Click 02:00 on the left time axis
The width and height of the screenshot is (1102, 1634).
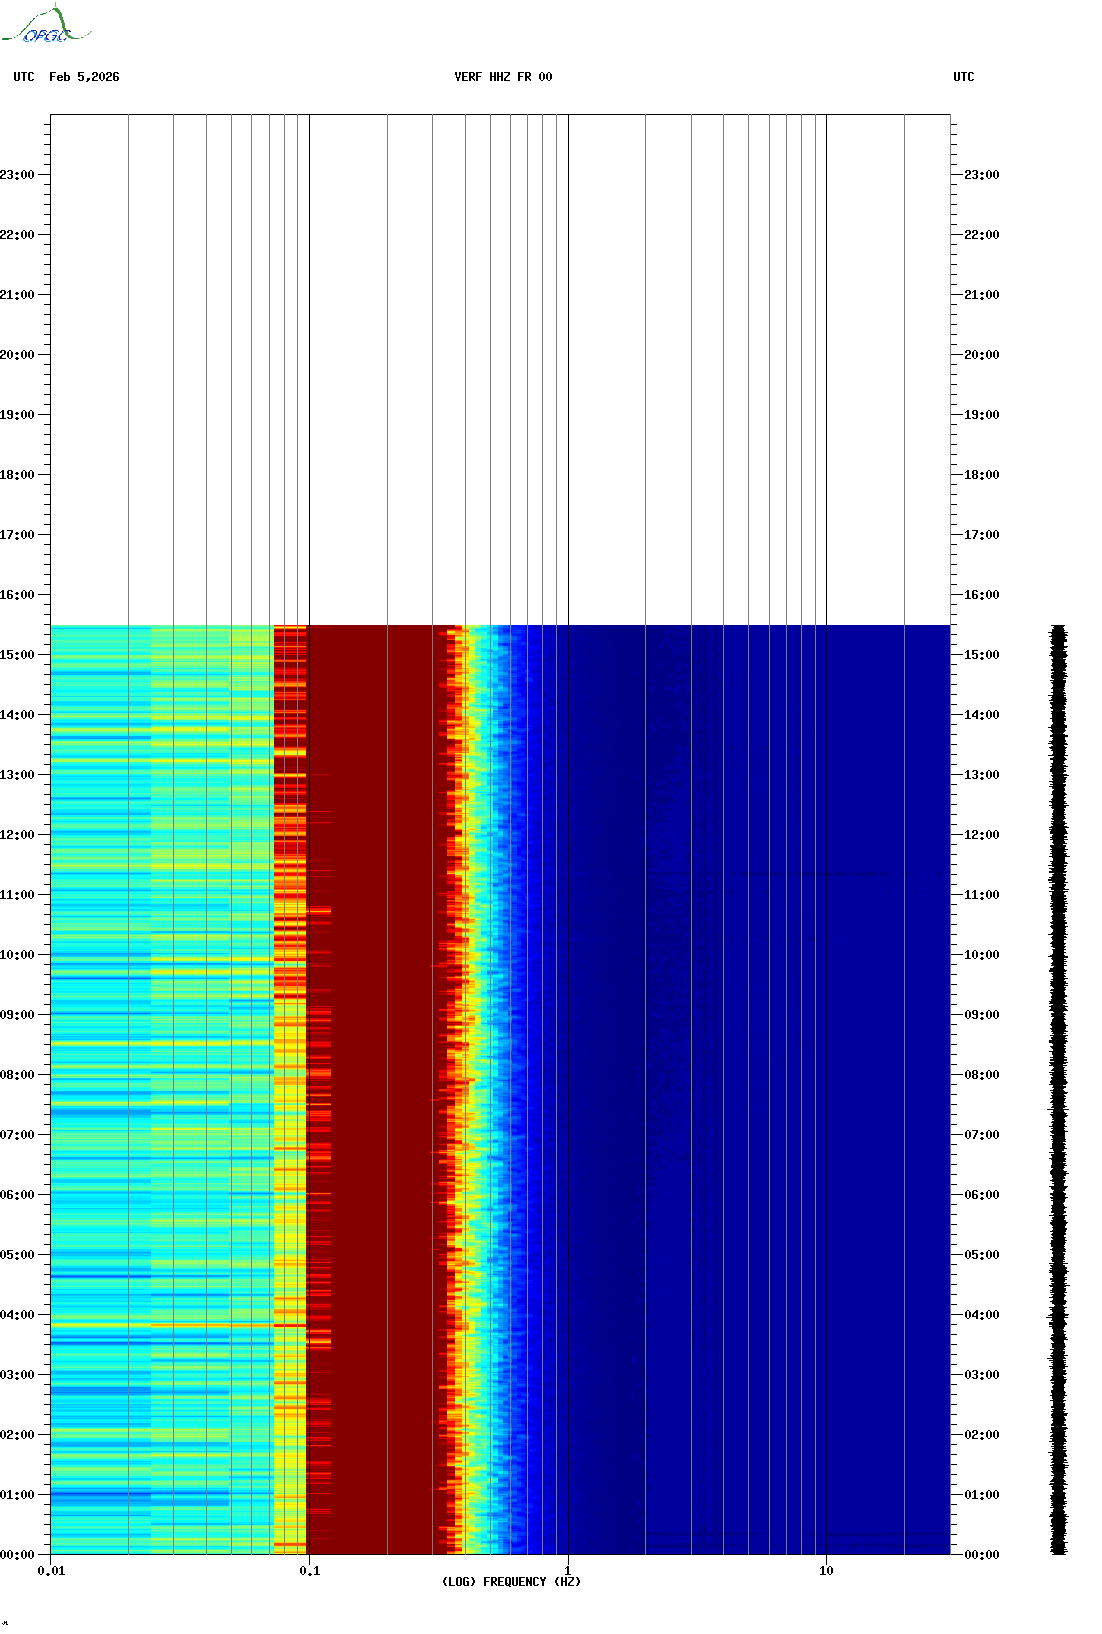pyautogui.click(x=17, y=1435)
